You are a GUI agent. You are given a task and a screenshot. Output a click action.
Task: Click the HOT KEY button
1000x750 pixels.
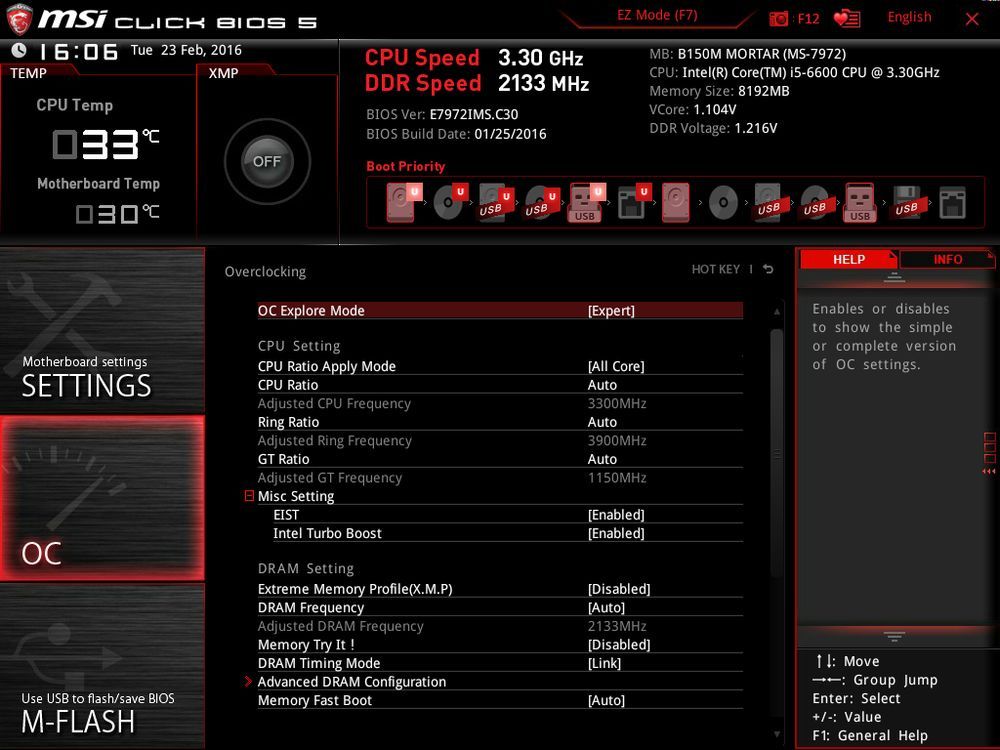click(x=716, y=269)
